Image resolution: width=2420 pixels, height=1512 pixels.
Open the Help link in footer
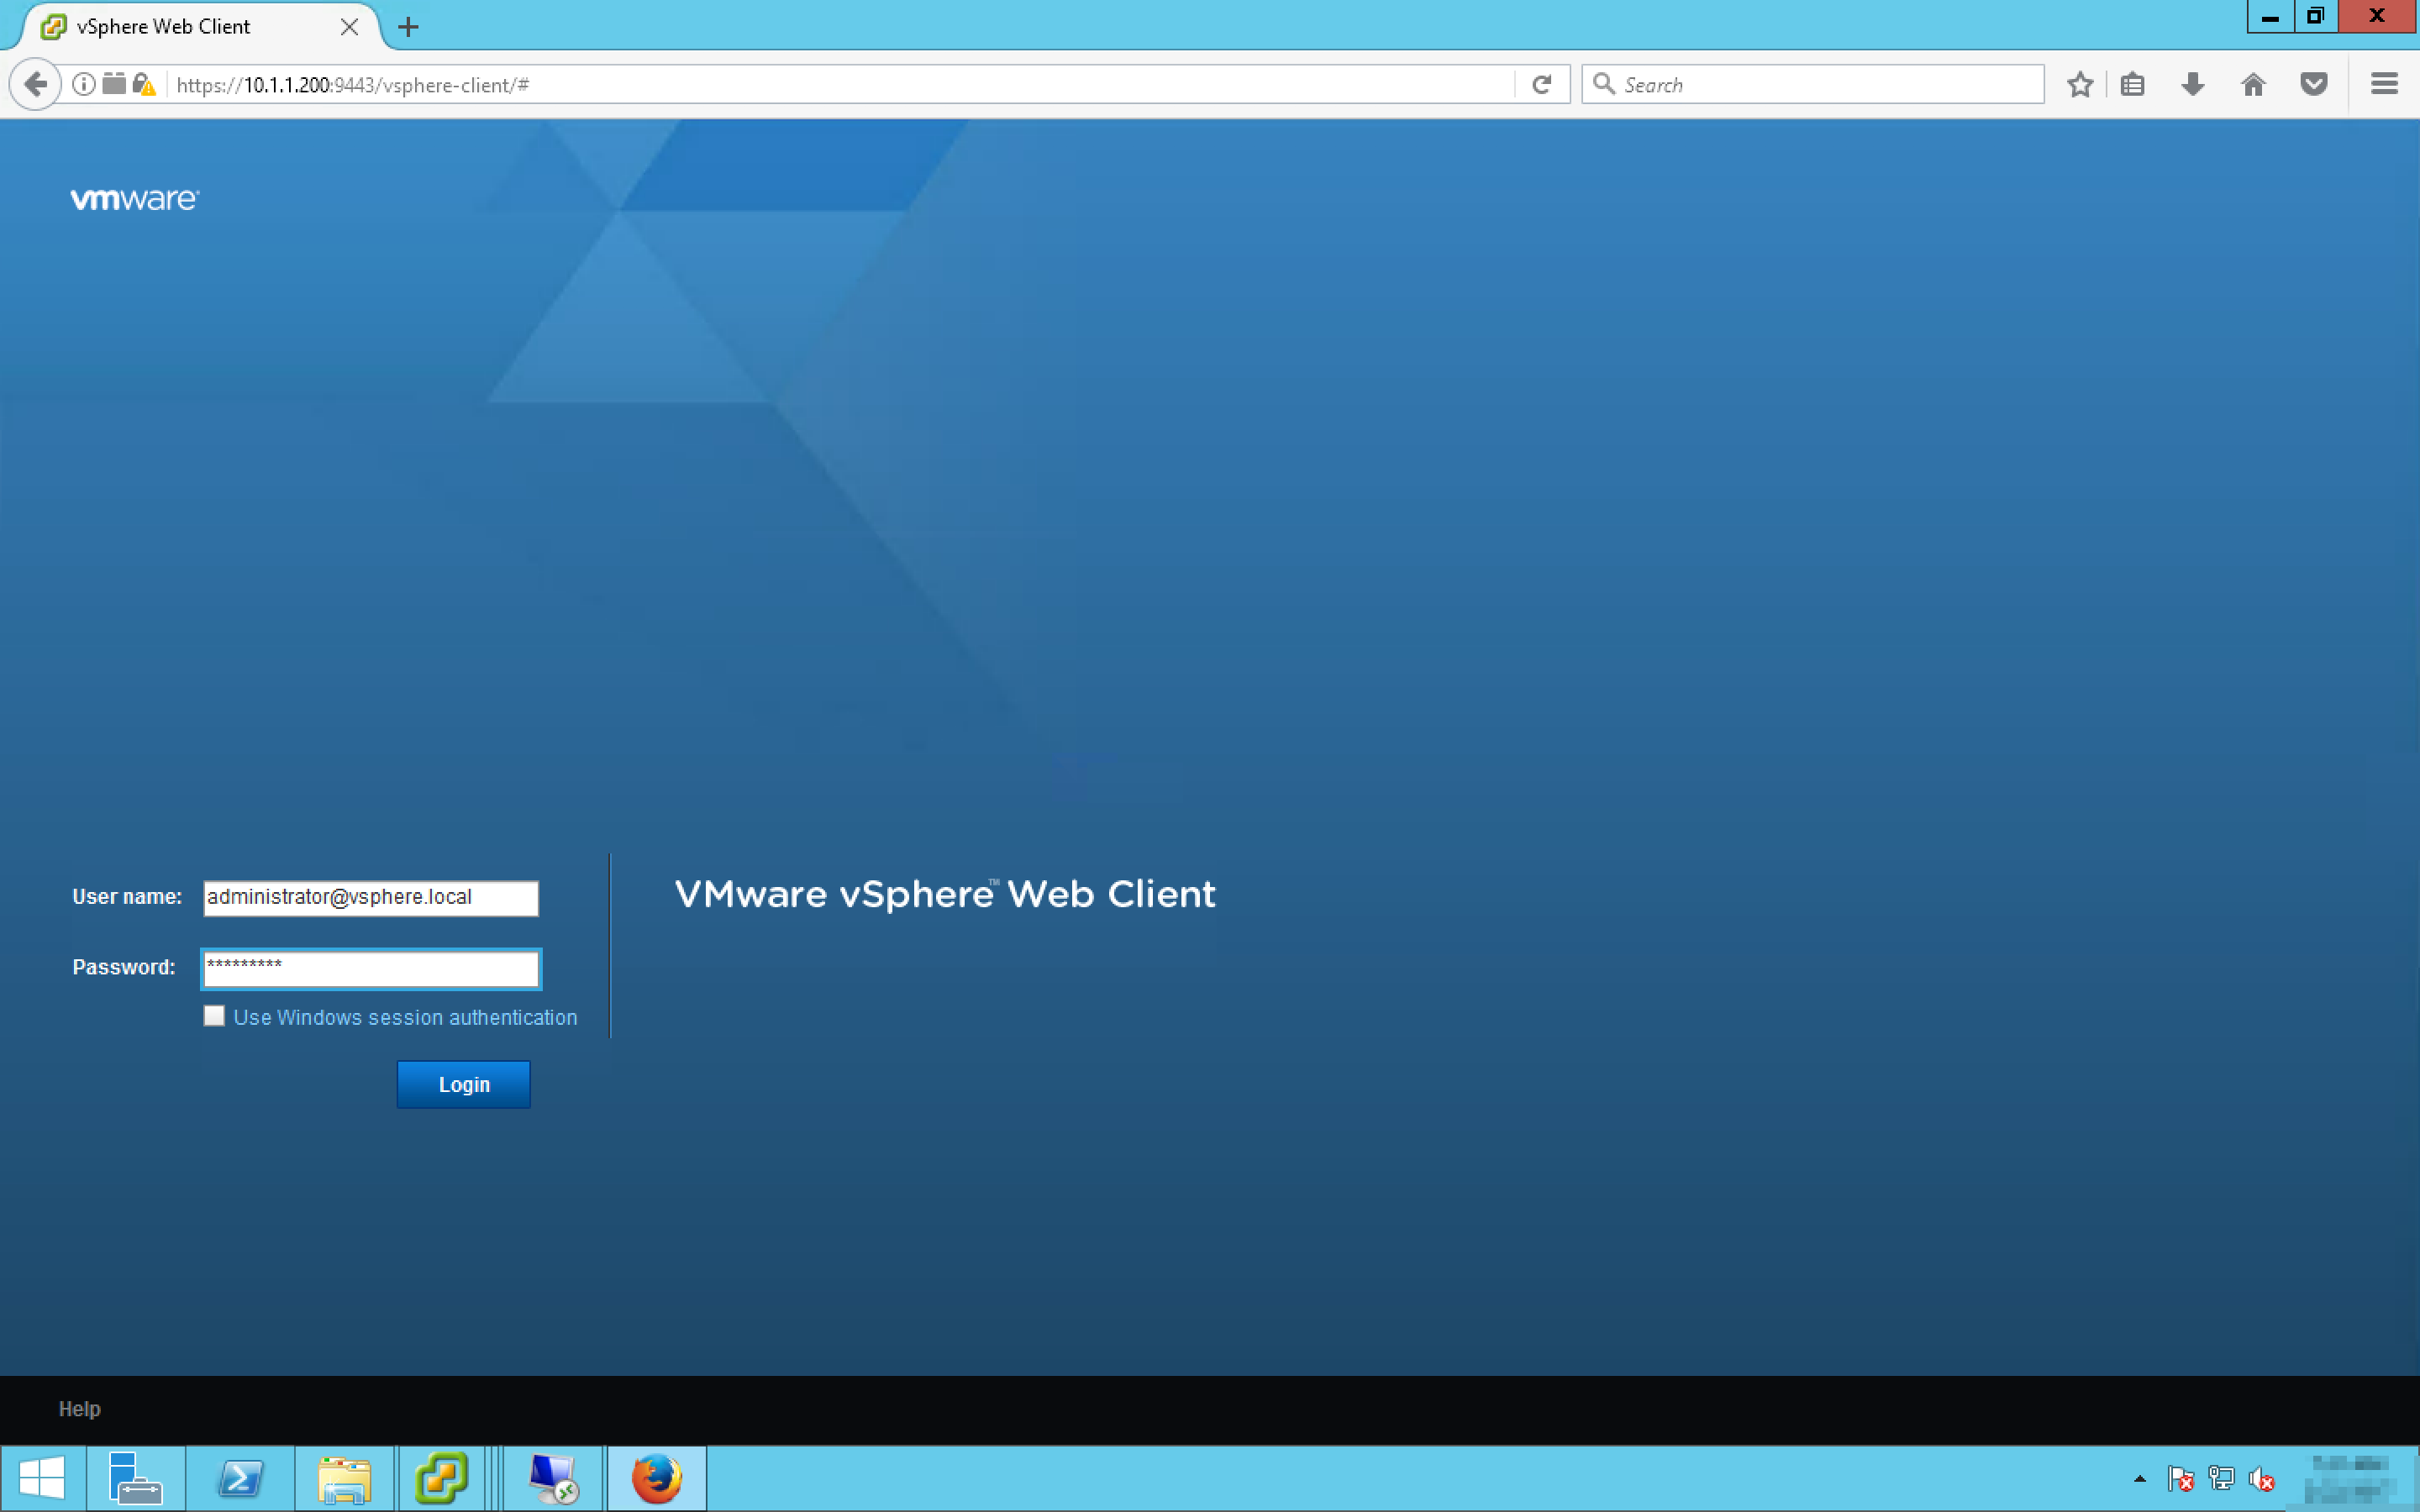(79, 1408)
